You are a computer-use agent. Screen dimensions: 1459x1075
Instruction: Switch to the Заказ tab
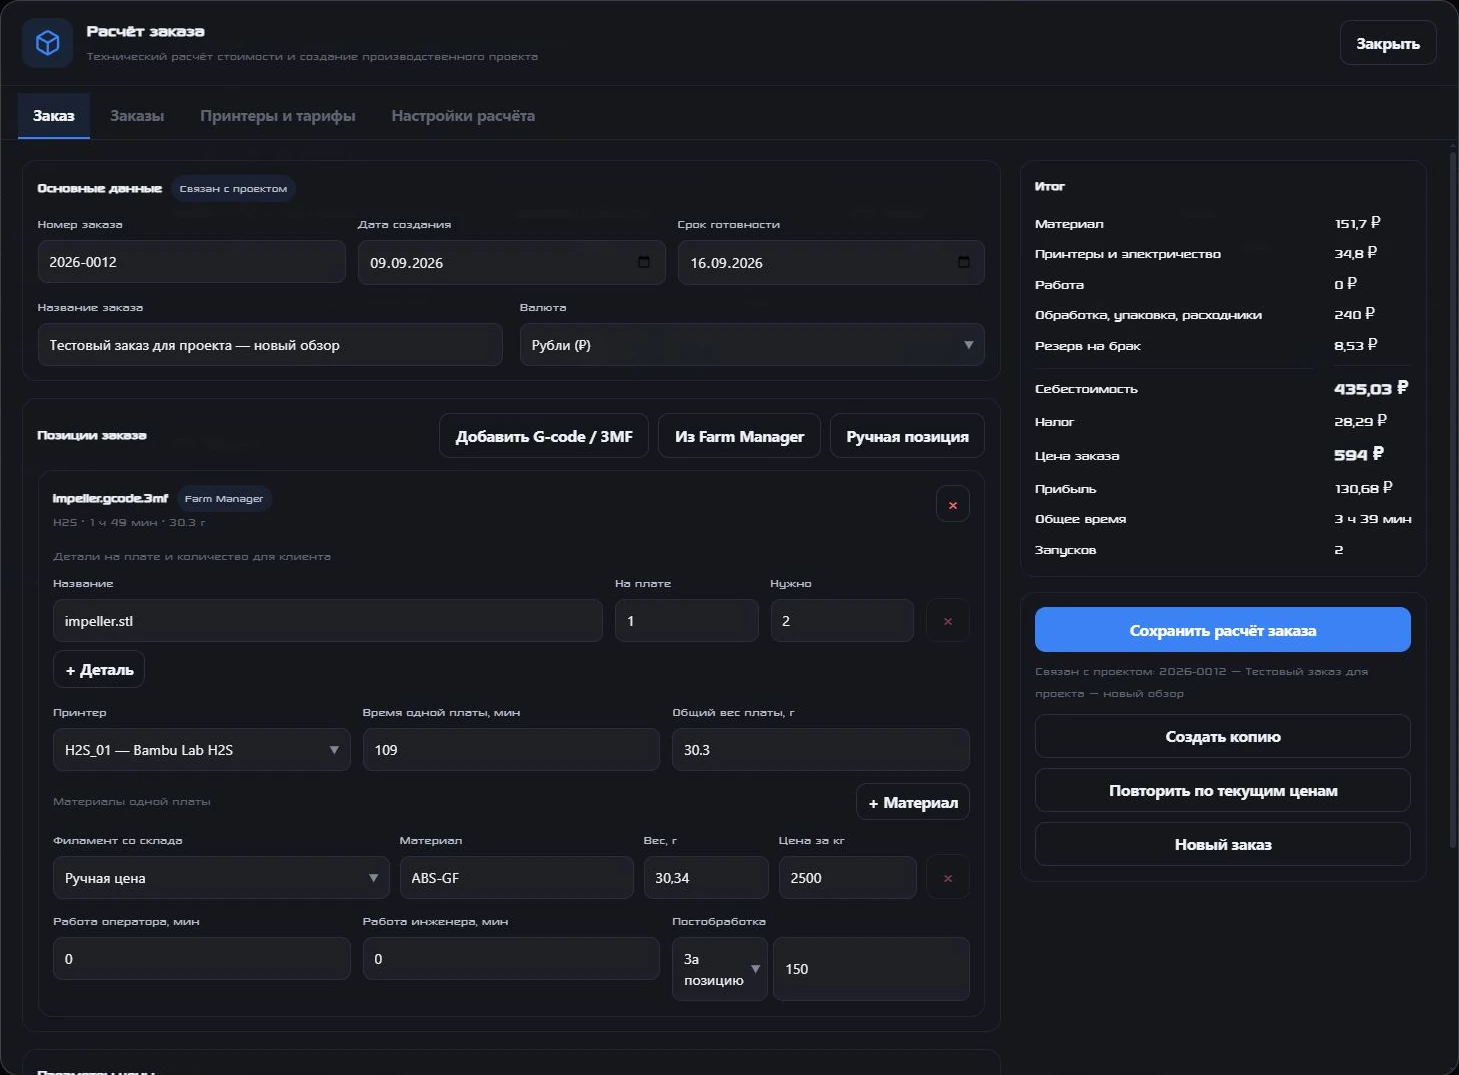[54, 116]
